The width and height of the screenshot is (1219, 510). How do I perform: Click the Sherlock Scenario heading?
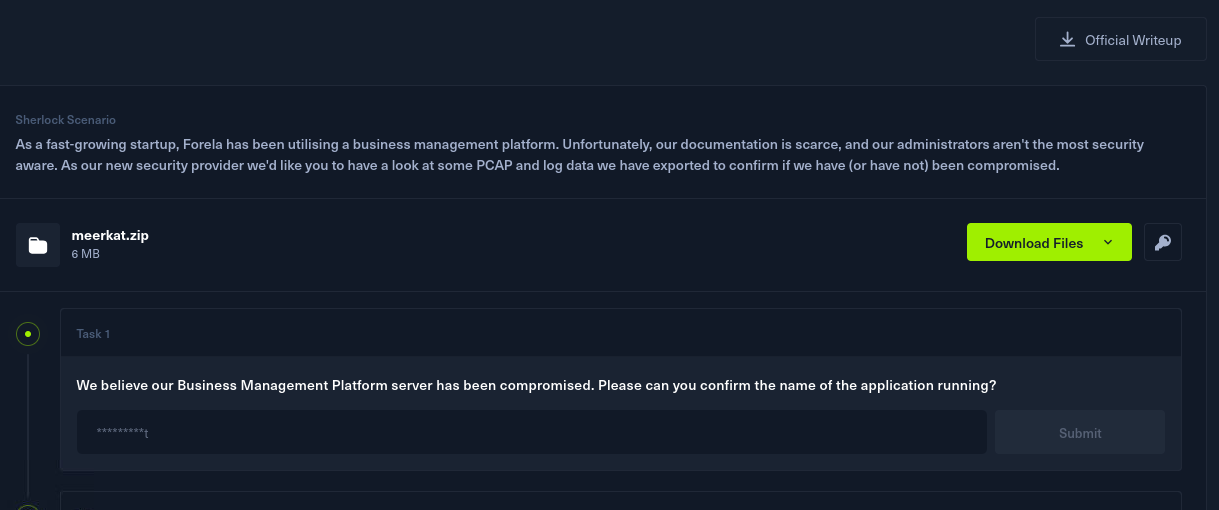click(65, 120)
